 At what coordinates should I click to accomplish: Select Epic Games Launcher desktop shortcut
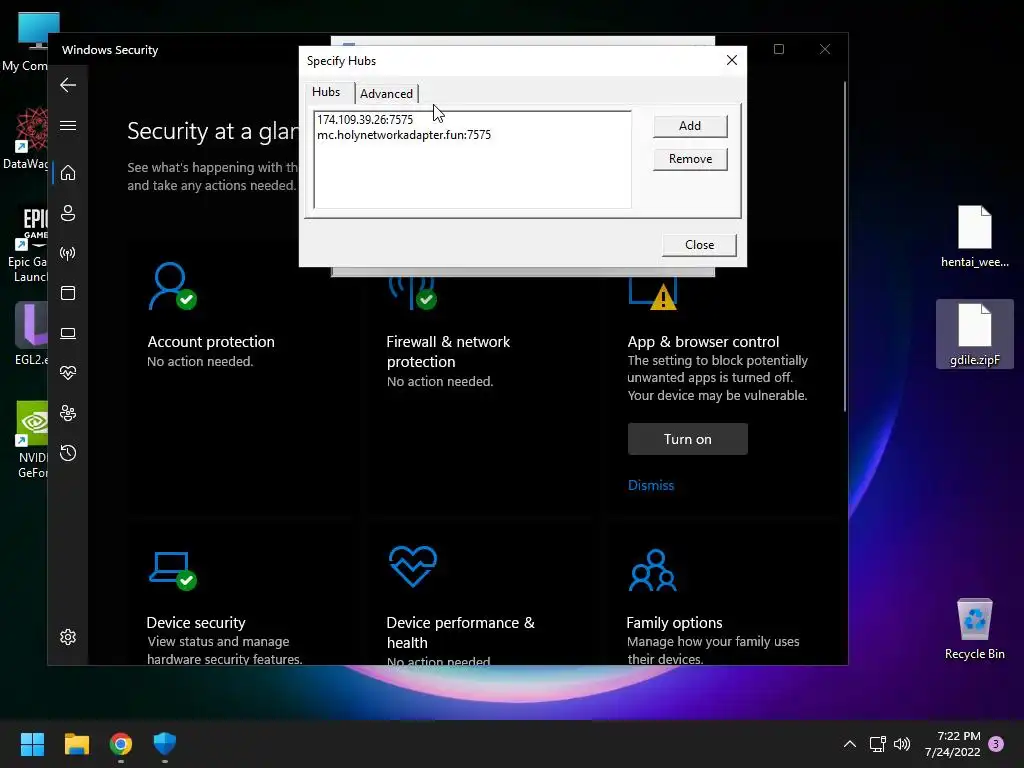tap(28, 245)
